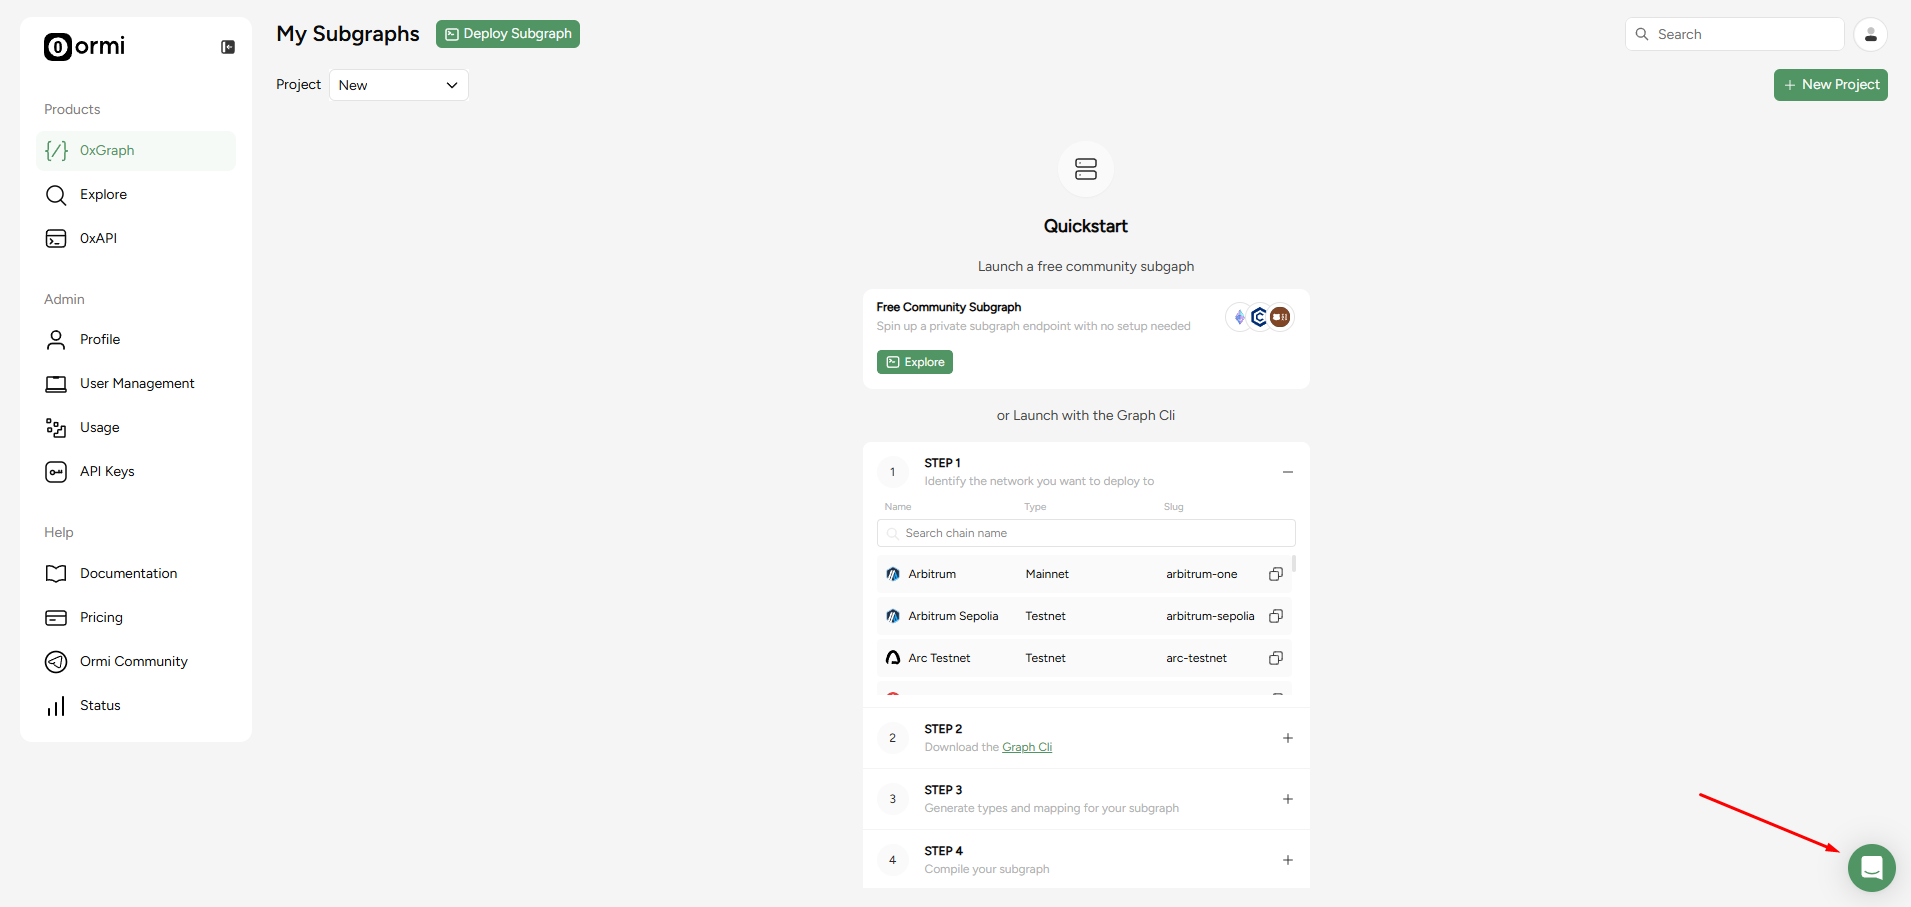Viewport: 1911px width, 907px height.
Task: Select the OxGraph product icon
Action: point(56,150)
